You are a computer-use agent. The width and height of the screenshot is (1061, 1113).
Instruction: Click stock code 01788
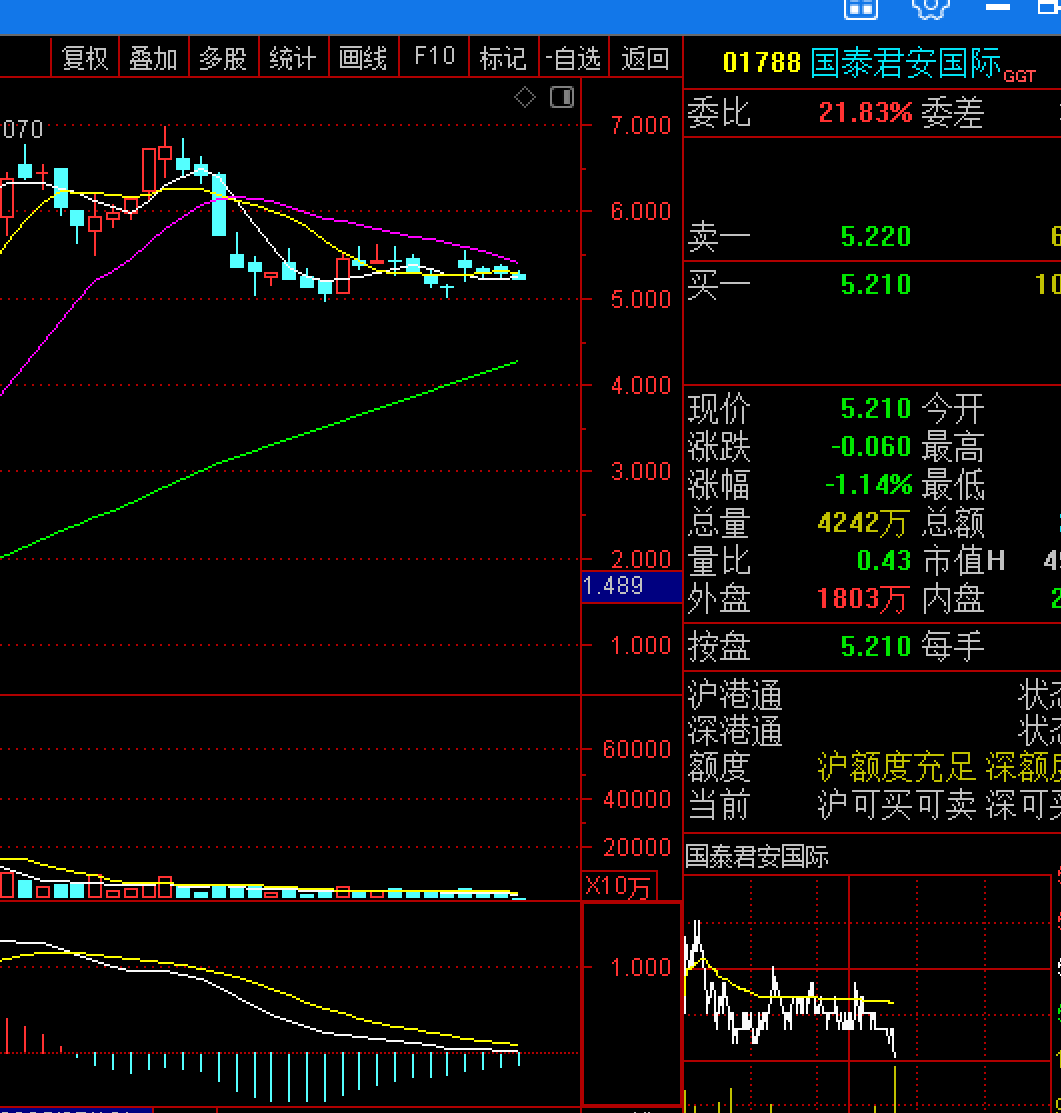point(762,63)
